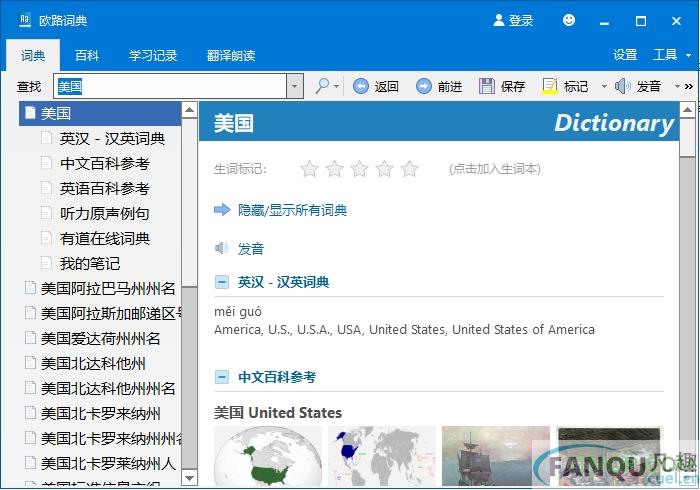Switch to the 百科 tab
This screenshot has height=490, width=700.
87,55
